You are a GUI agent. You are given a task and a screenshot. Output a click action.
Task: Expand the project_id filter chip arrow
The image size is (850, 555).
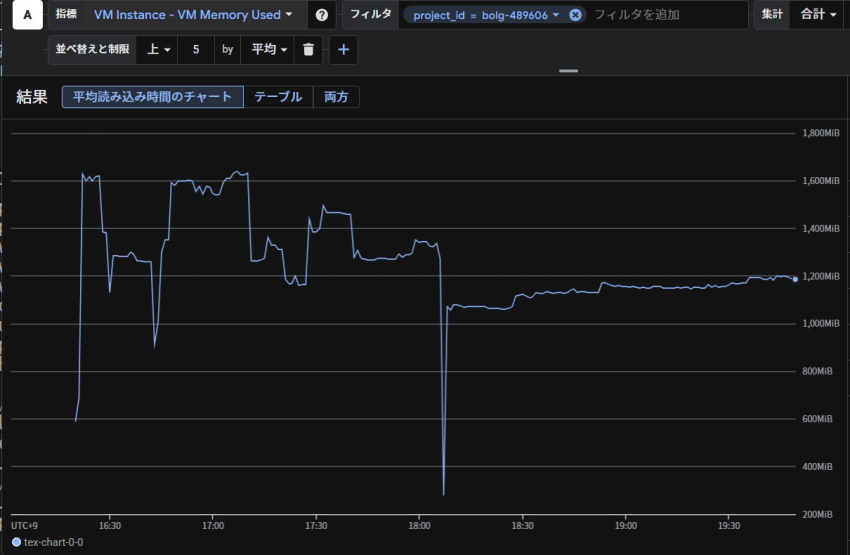(556, 15)
